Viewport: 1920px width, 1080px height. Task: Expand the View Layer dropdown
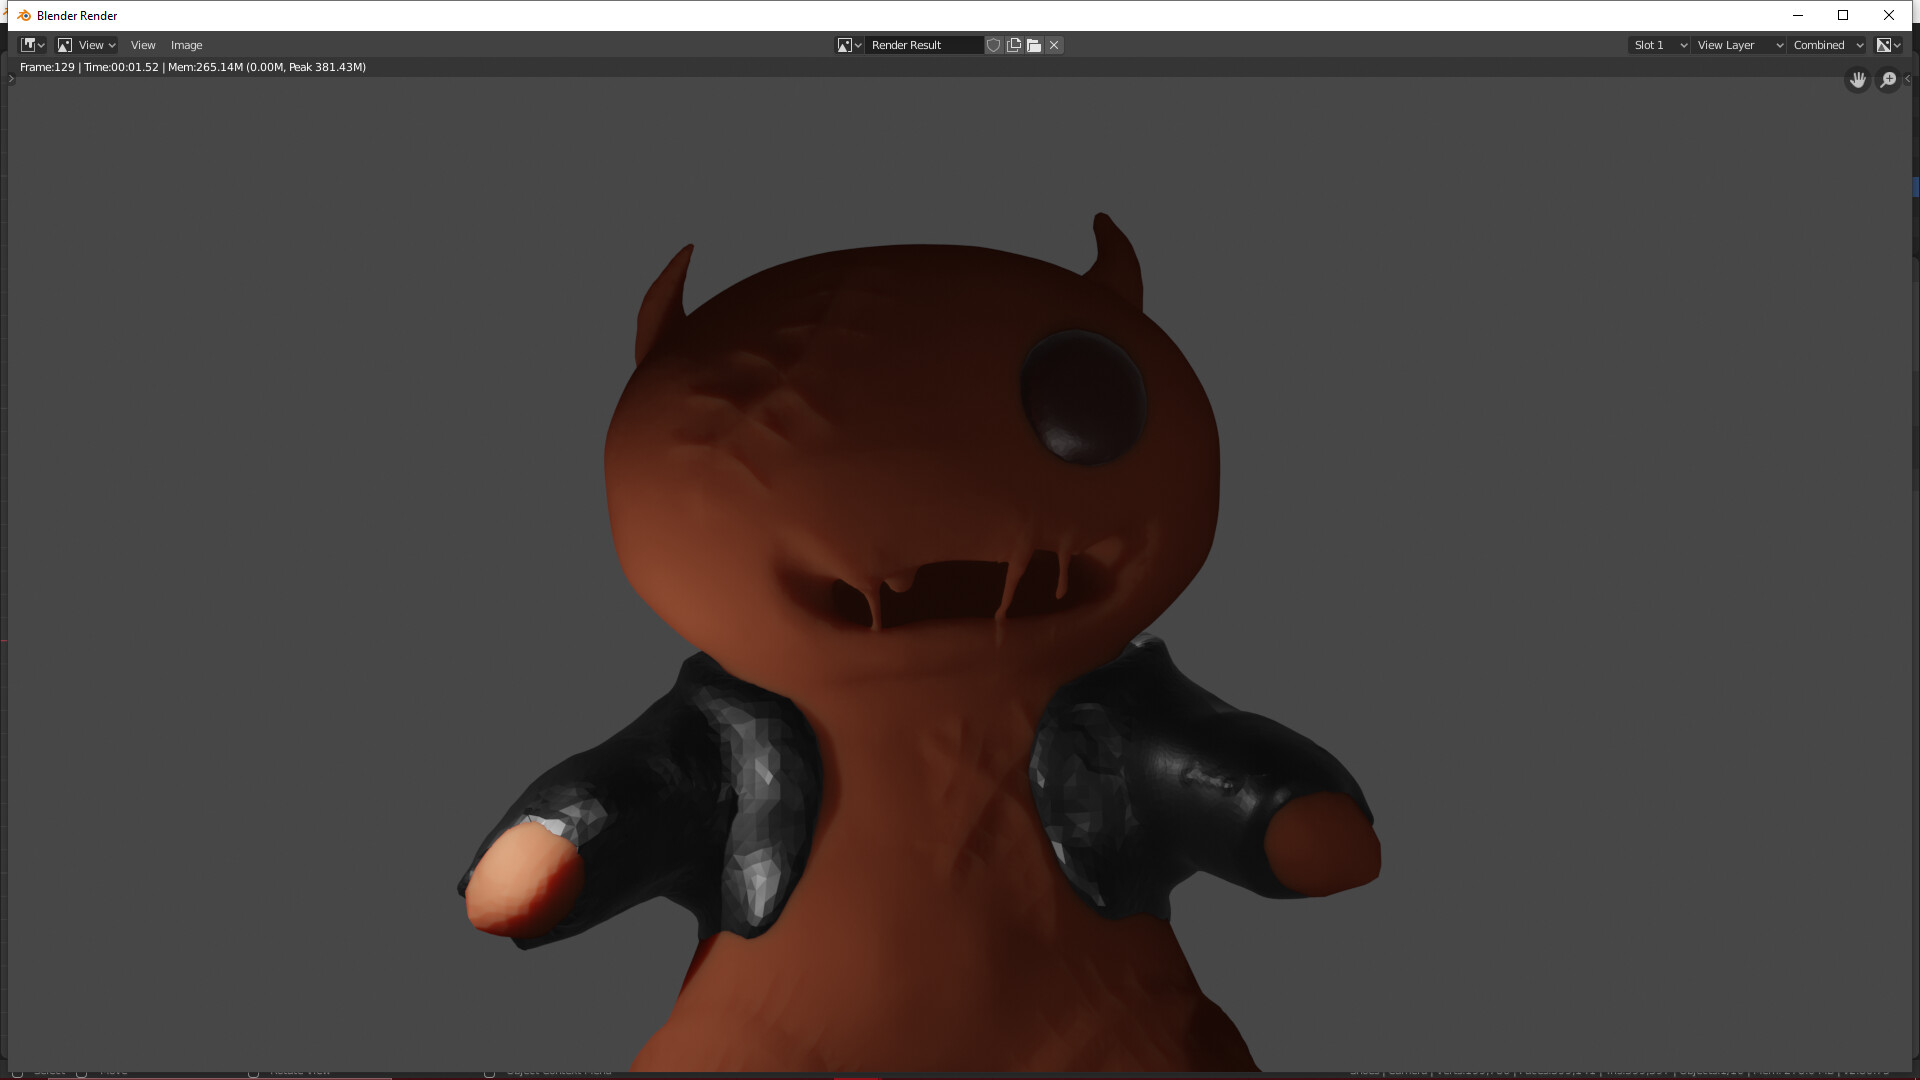point(1739,45)
